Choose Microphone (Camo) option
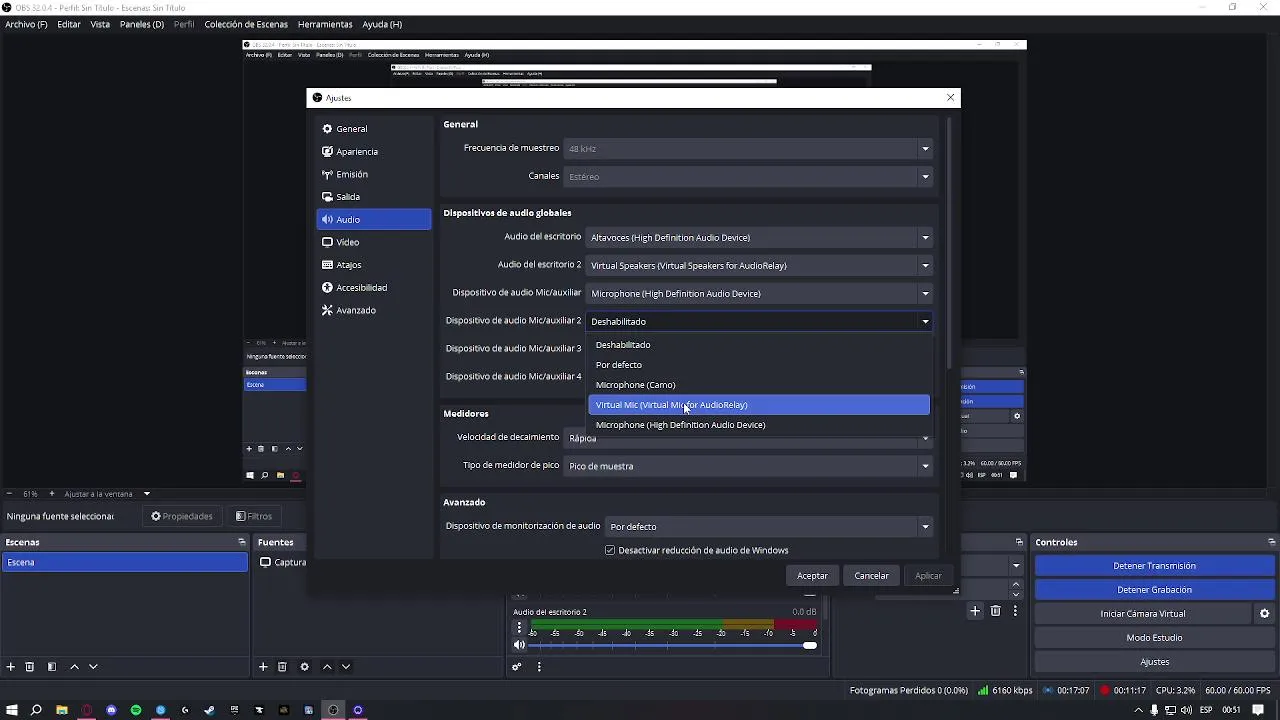 pos(759,385)
